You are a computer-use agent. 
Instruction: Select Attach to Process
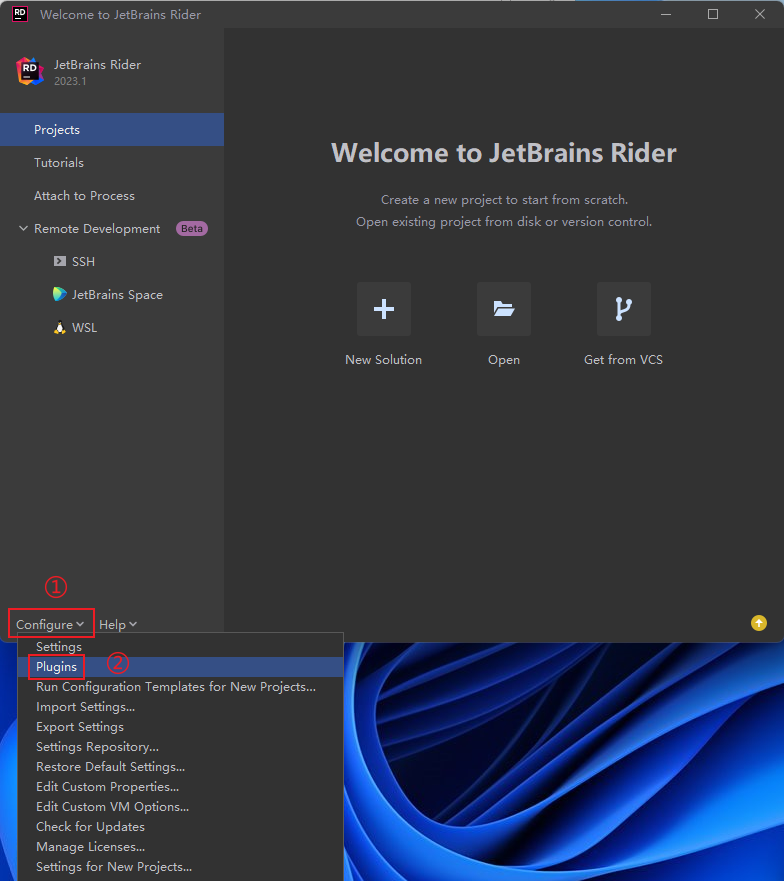pyautogui.click(x=112, y=196)
